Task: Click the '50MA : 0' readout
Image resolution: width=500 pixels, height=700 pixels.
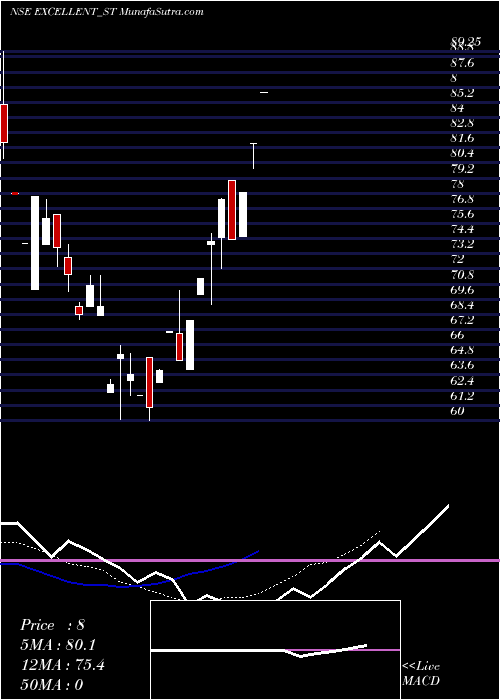Action: 52,685
